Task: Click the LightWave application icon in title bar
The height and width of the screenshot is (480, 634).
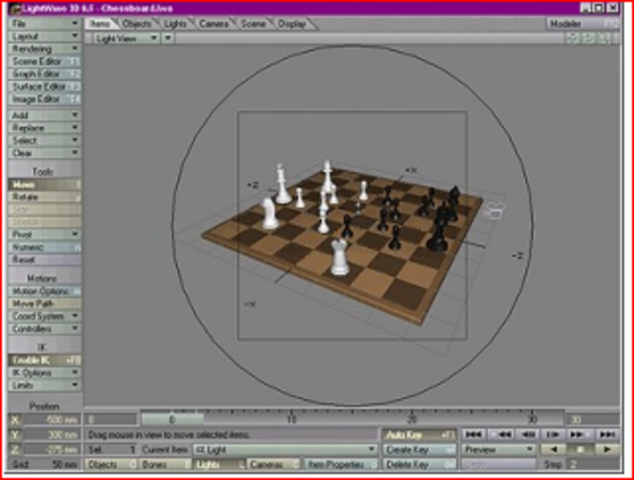Action: pyautogui.click(x=15, y=8)
